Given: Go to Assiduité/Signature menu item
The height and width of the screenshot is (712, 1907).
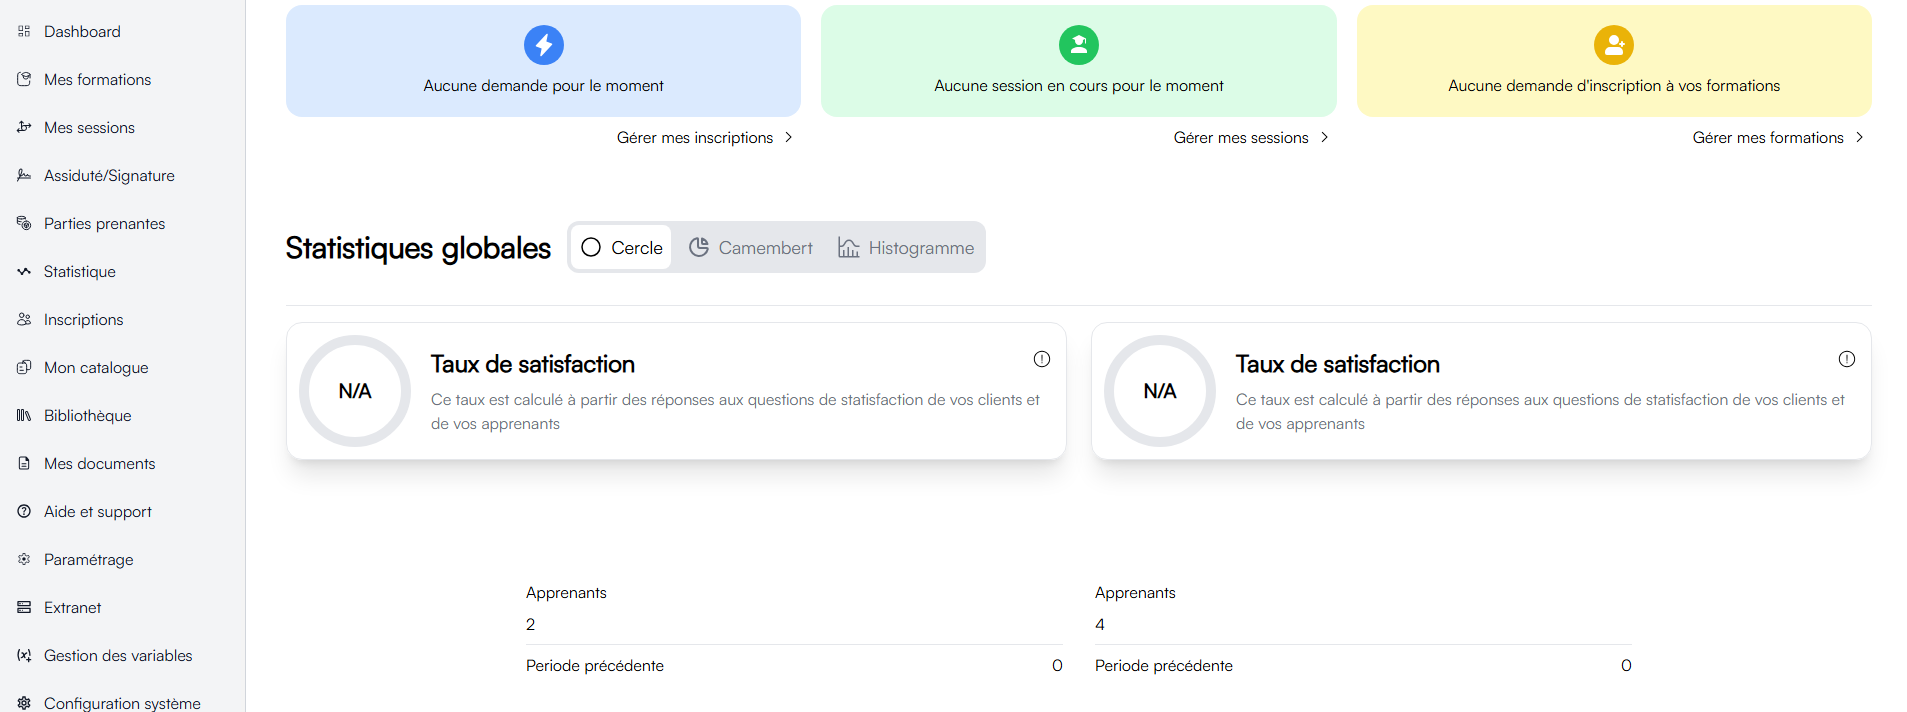Looking at the screenshot, I should pyautogui.click(x=109, y=176).
